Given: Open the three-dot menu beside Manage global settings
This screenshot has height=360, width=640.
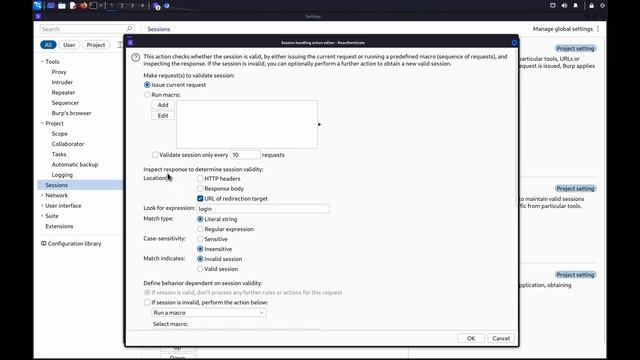Looking at the screenshot, I should coord(598,29).
